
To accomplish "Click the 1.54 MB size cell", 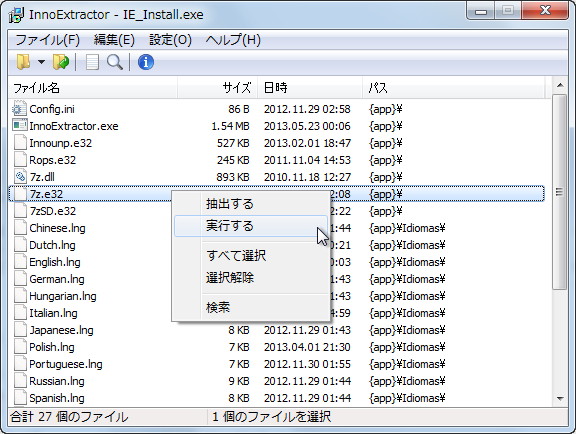I will pos(230,126).
